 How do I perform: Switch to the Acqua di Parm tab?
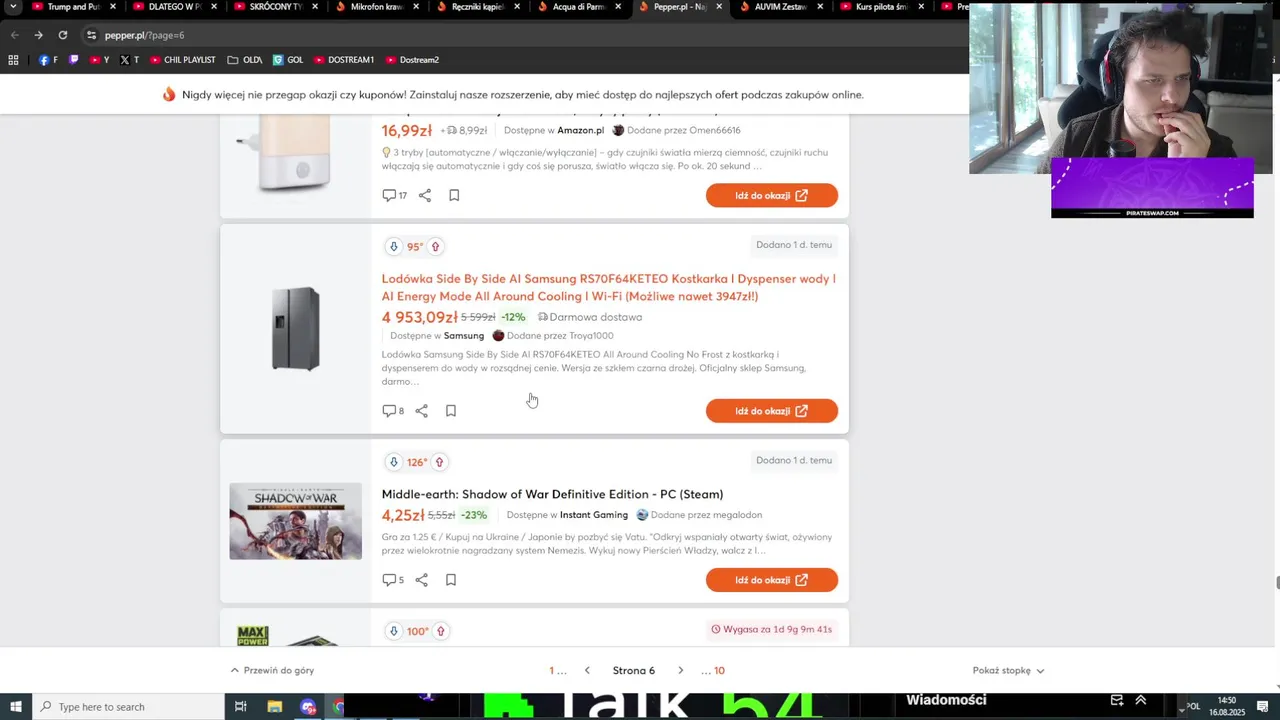[579, 7]
